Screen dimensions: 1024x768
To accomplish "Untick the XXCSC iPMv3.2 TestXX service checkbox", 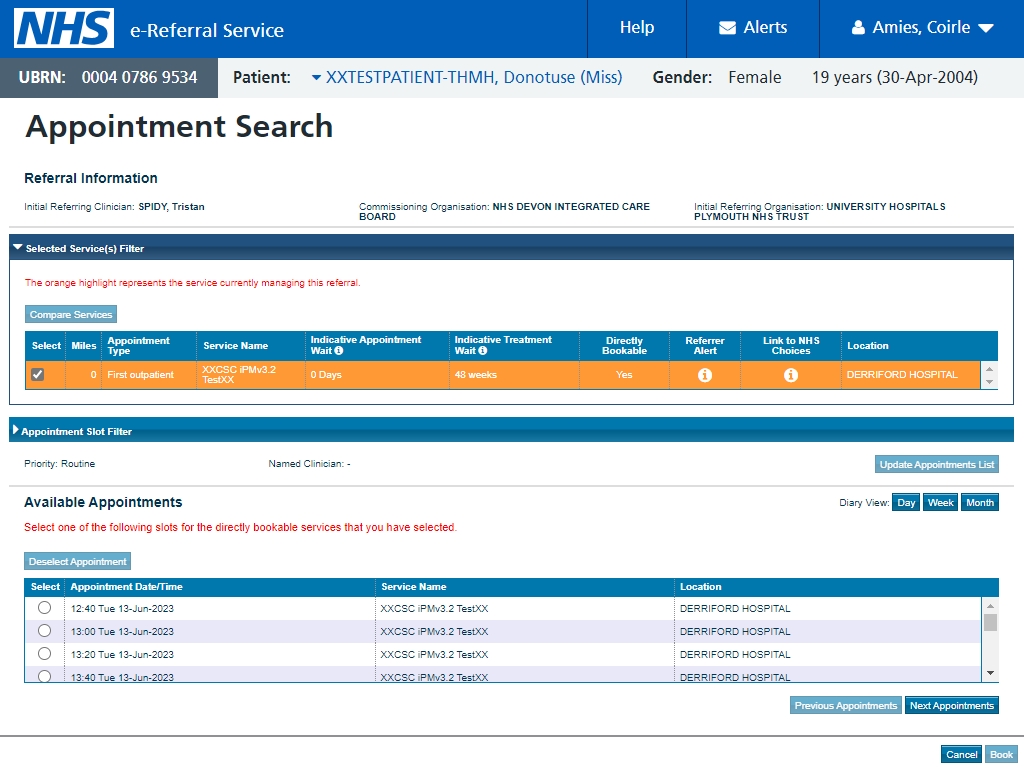I will point(38,374).
